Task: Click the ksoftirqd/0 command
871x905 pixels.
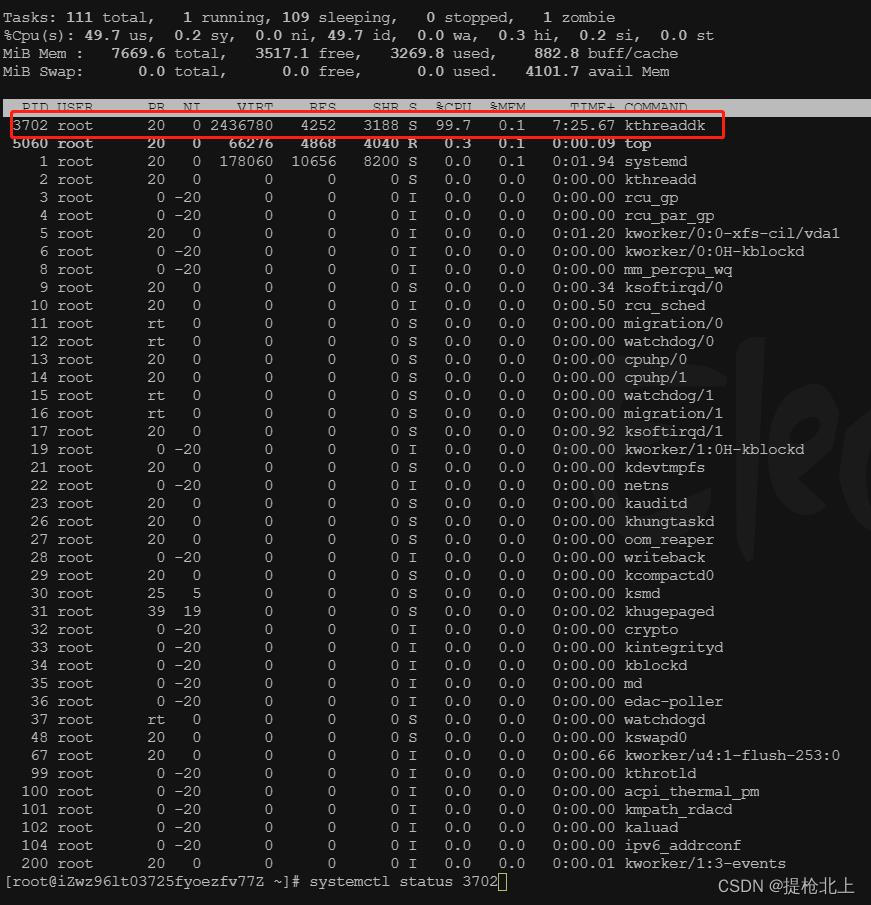Action: [x=674, y=288]
